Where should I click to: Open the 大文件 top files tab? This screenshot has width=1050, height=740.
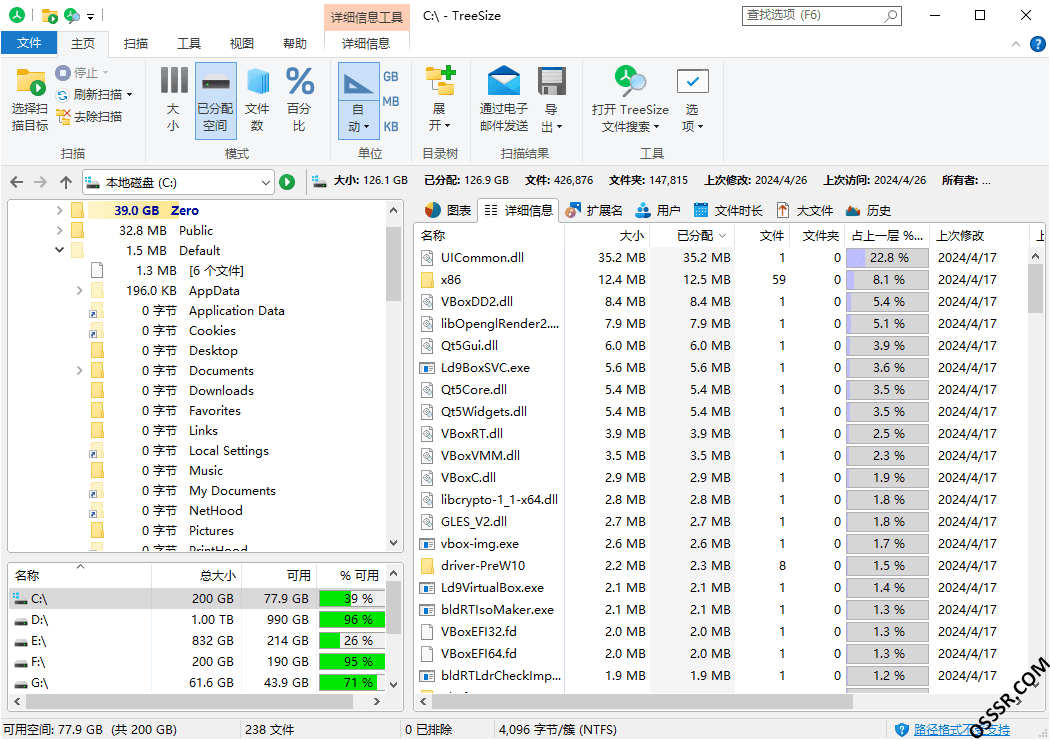click(804, 210)
